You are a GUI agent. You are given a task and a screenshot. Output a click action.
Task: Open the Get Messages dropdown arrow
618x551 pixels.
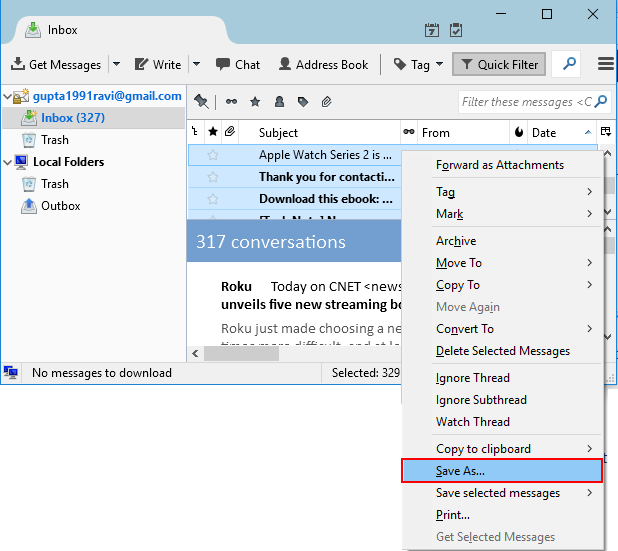coord(116,64)
